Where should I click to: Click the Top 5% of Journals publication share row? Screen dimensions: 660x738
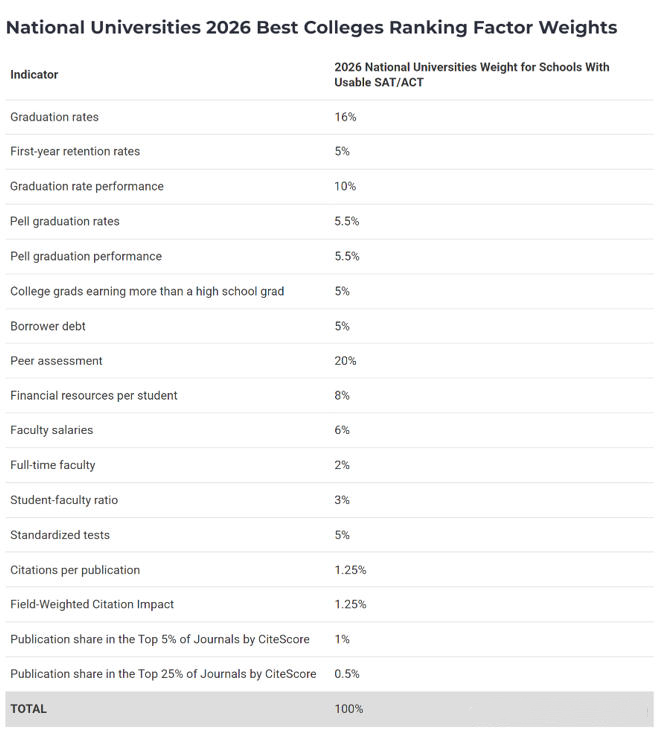point(160,639)
